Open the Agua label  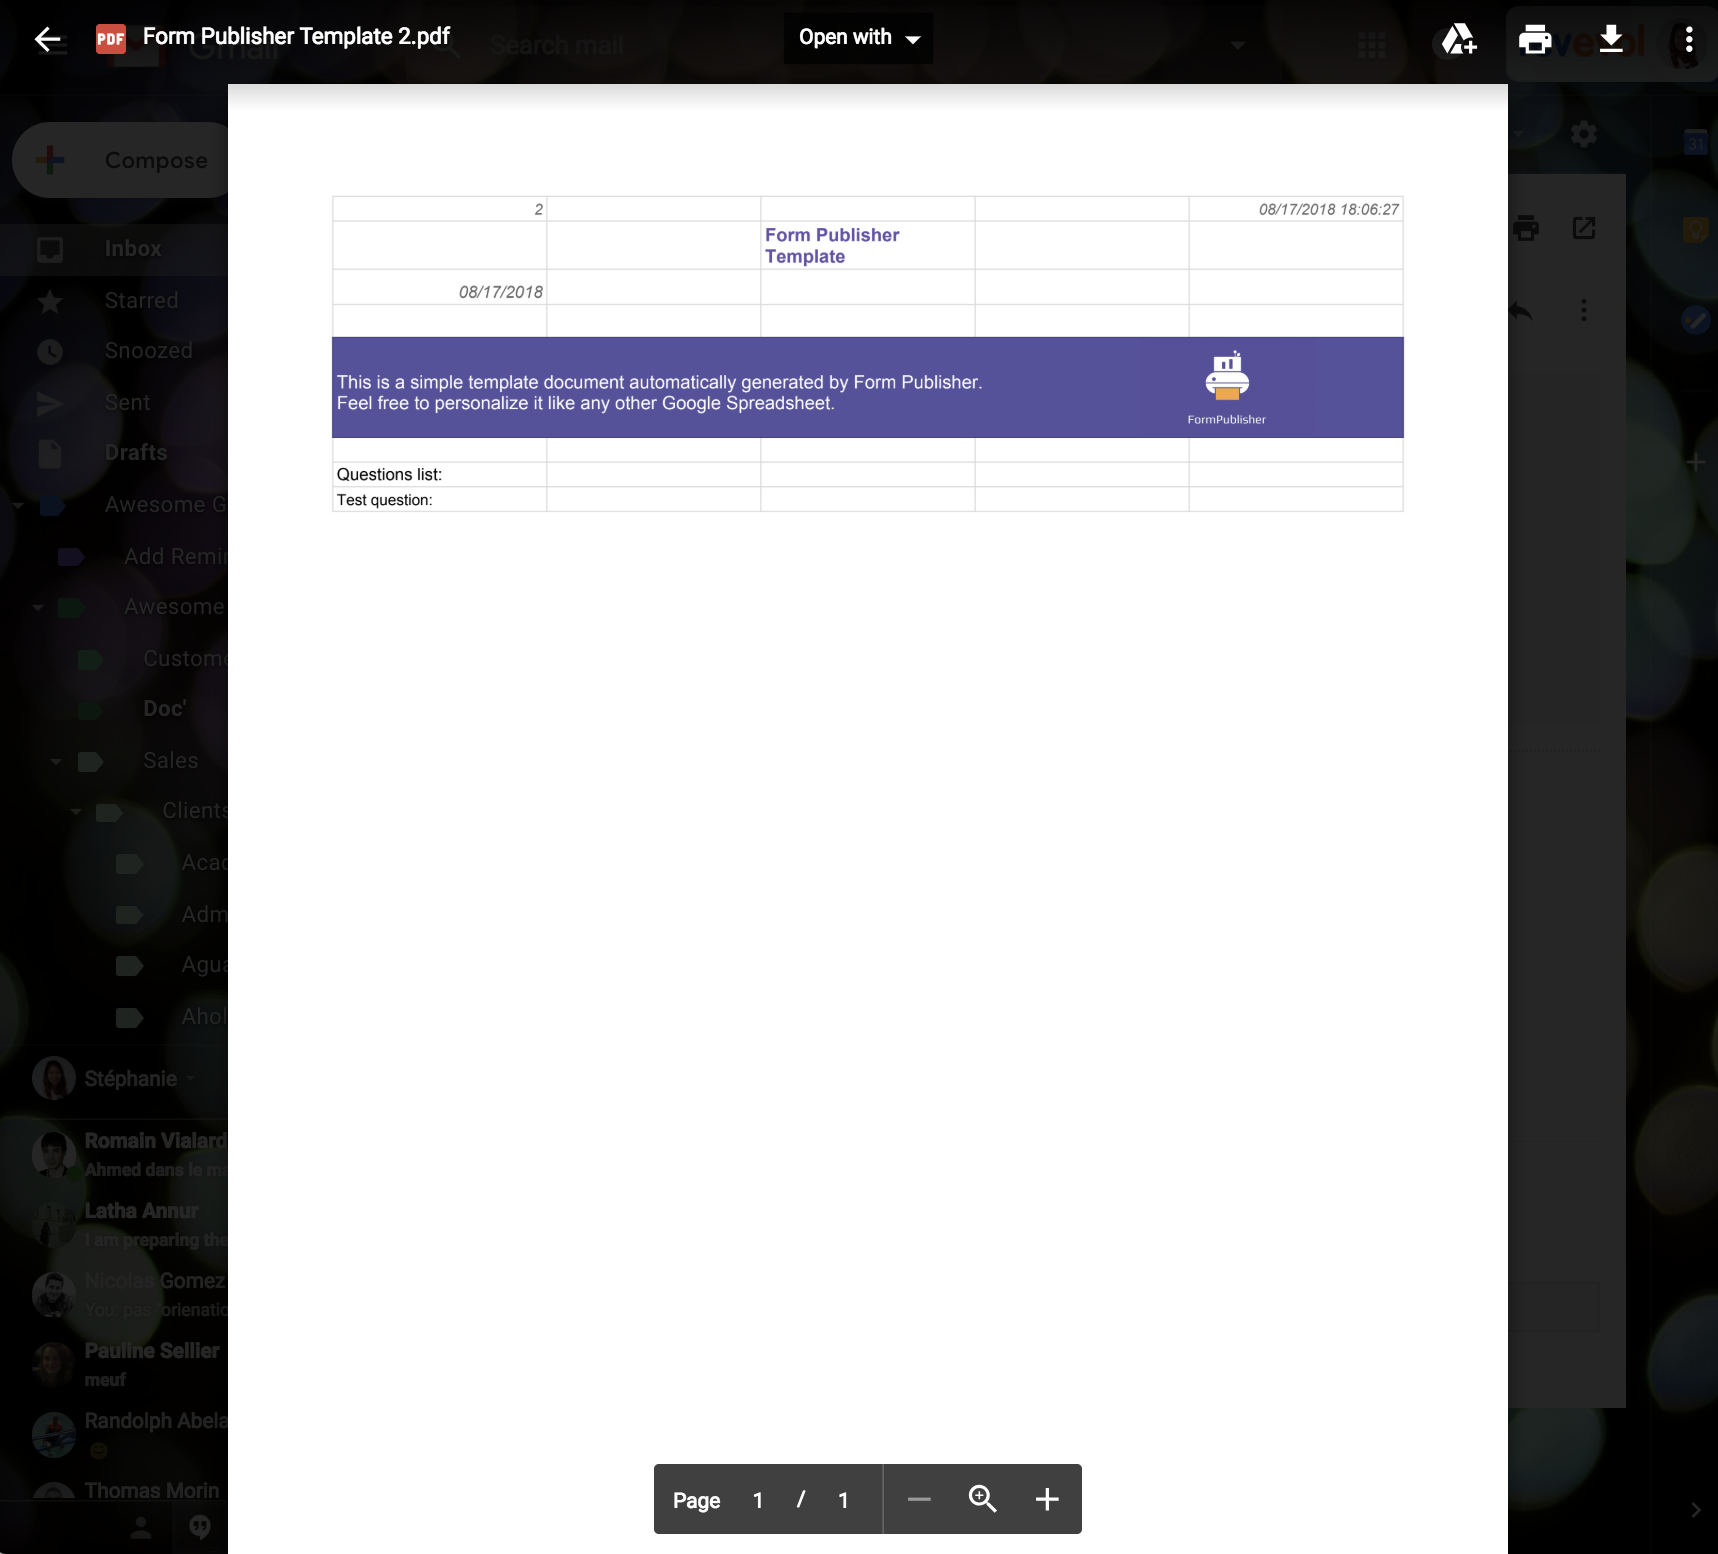pos(204,965)
